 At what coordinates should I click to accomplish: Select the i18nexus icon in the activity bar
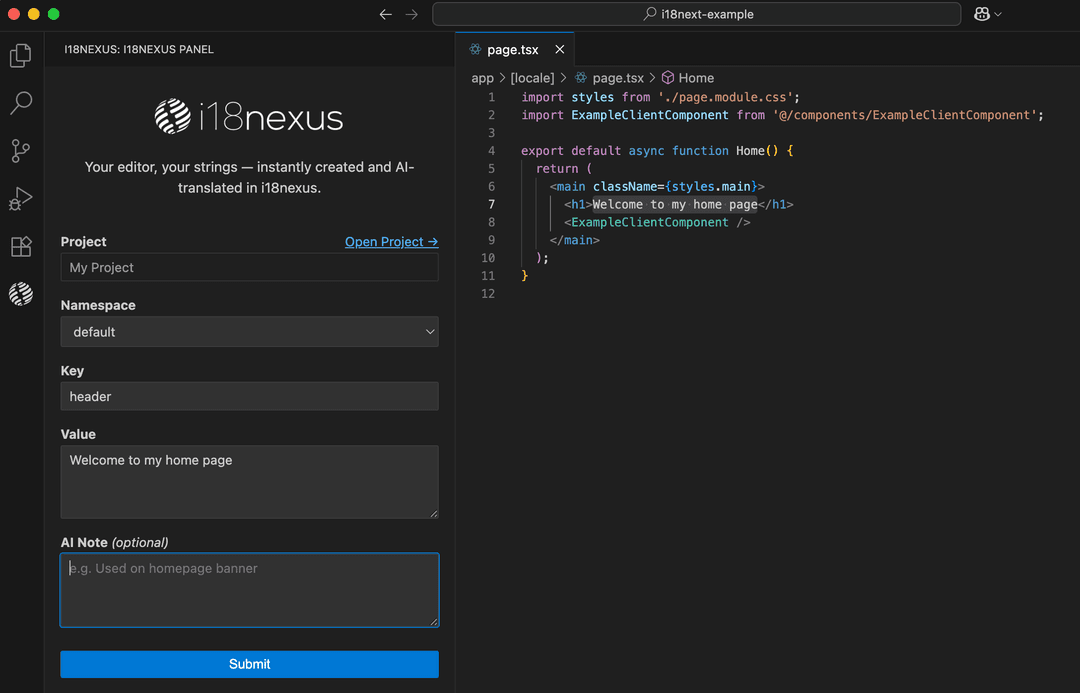21,295
